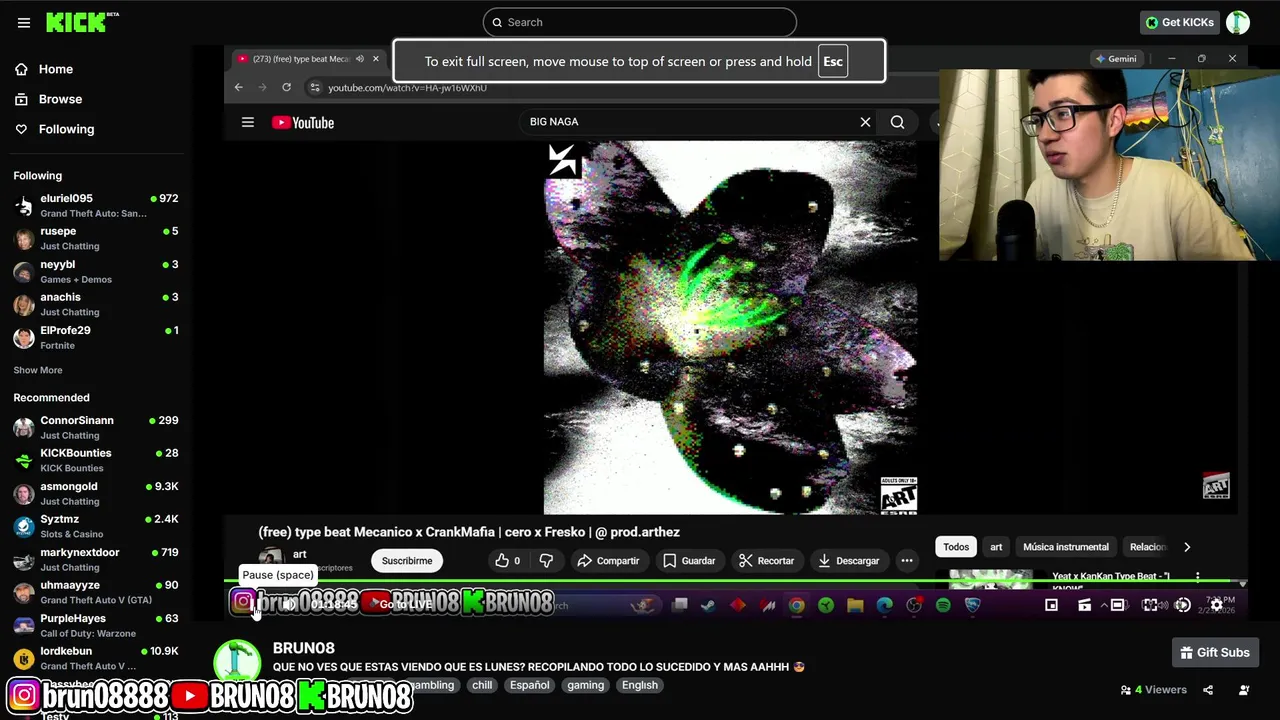Click the share stream icon
This screenshot has width=1280, height=720.
[x=1208, y=690]
